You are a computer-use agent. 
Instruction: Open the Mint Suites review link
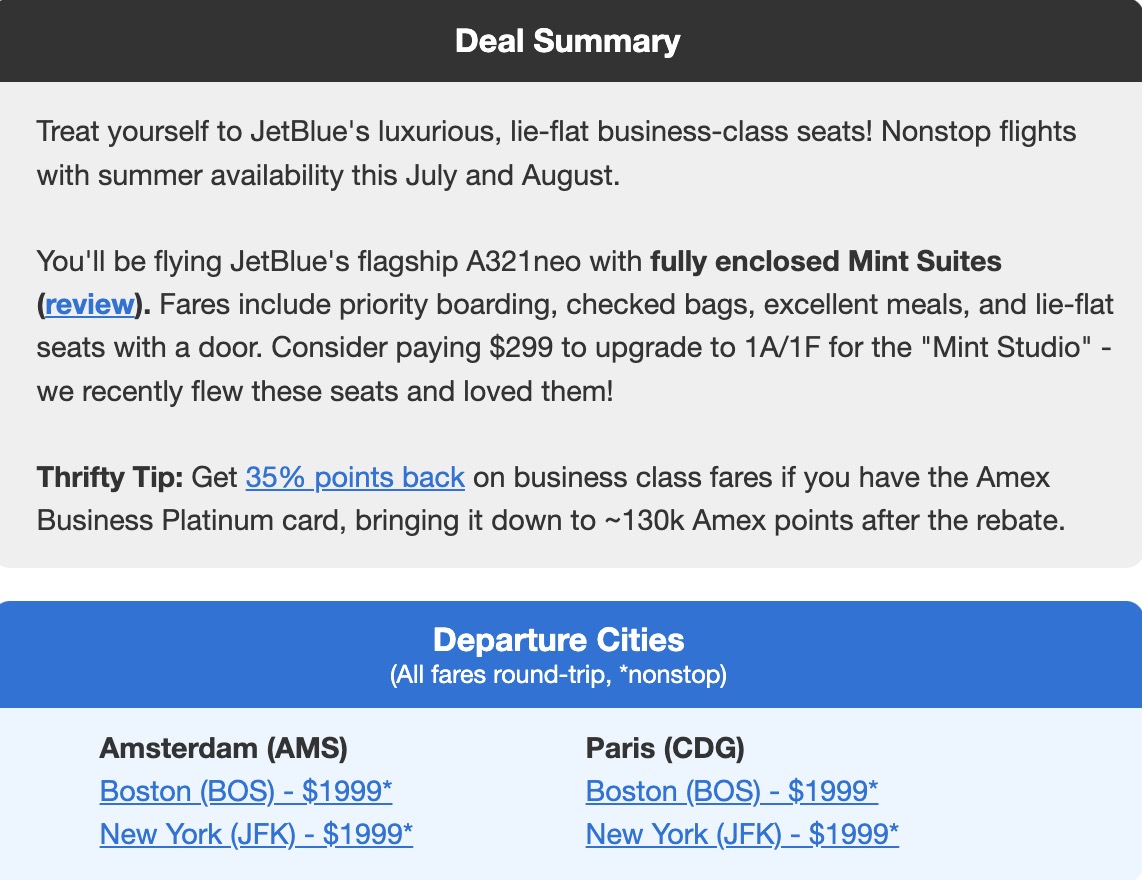pos(89,304)
